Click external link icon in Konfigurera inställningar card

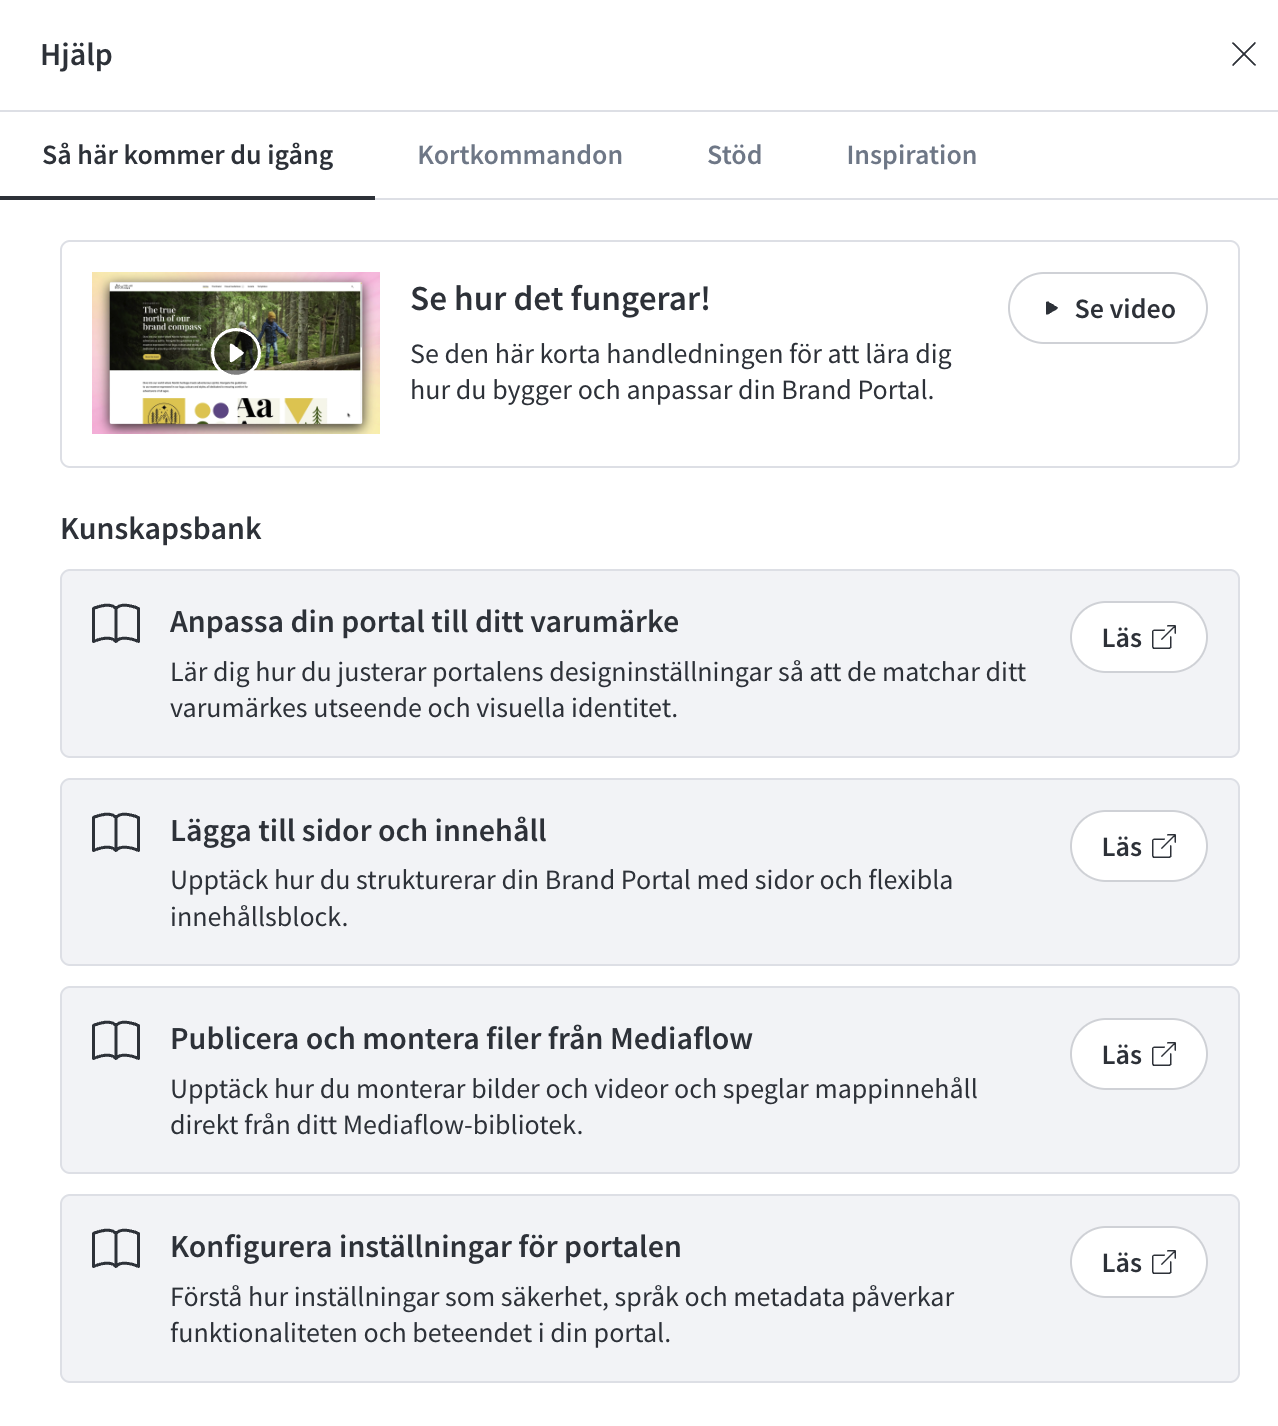(1164, 1262)
